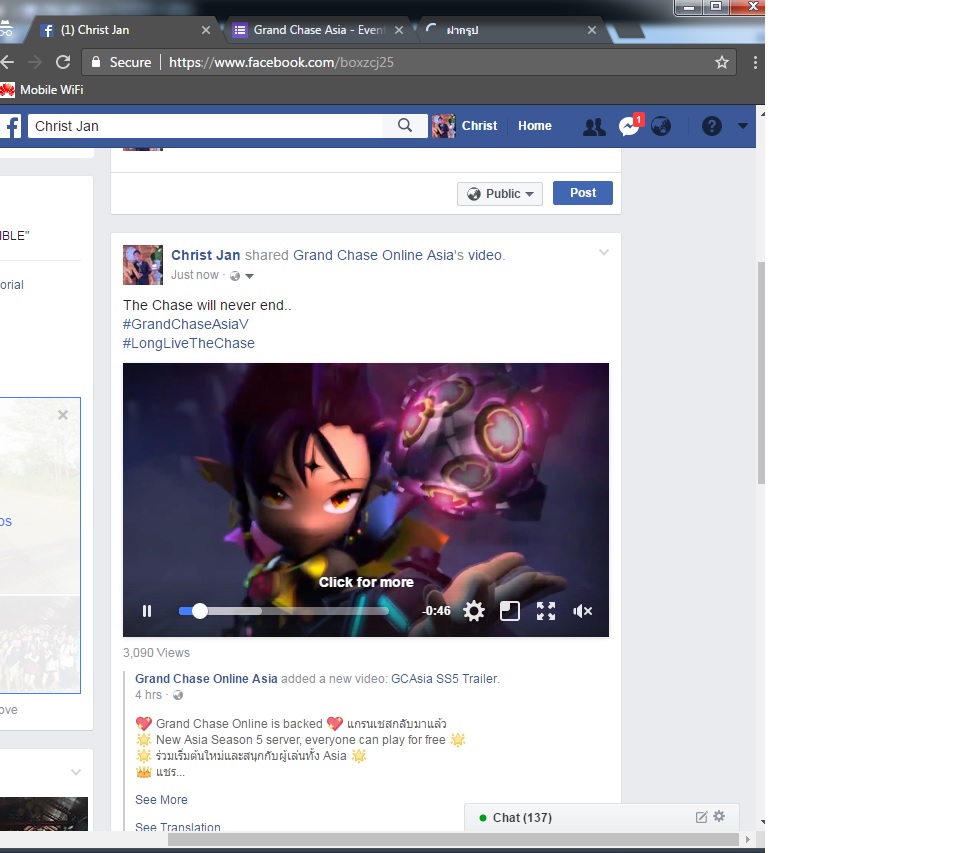The width and height of the screenshot is (960, 853).
Task: Switch to the ฝากรูป tab
Action: 509,29
